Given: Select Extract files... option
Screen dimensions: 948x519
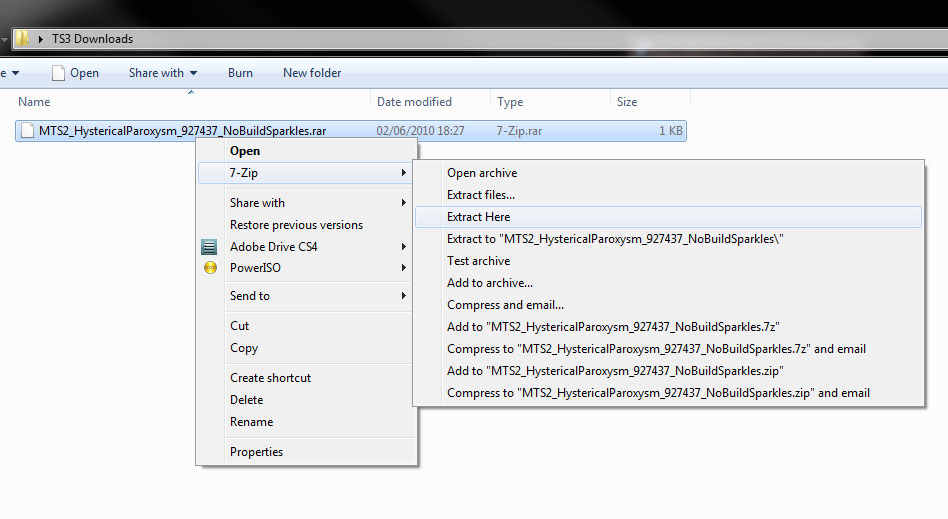Looking at the screenshot, I should 481,195.
